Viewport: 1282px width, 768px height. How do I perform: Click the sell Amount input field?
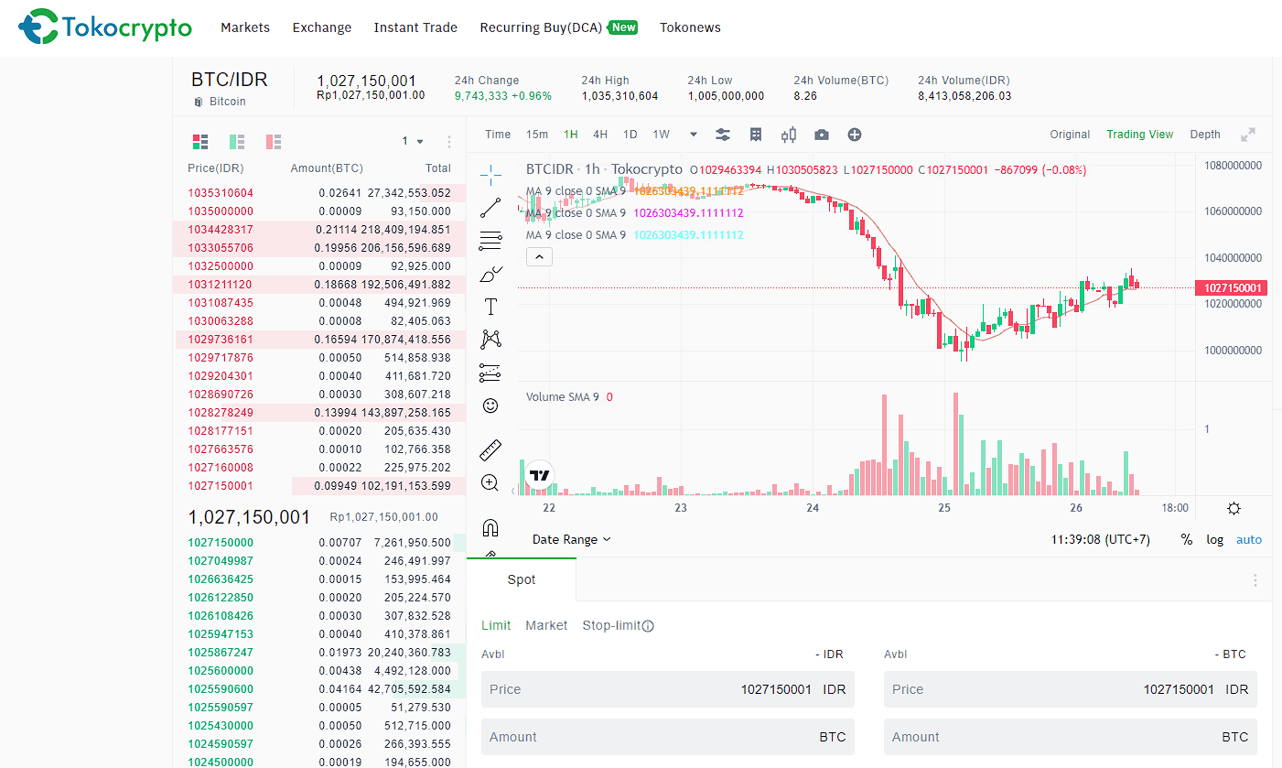[1070, 737]
